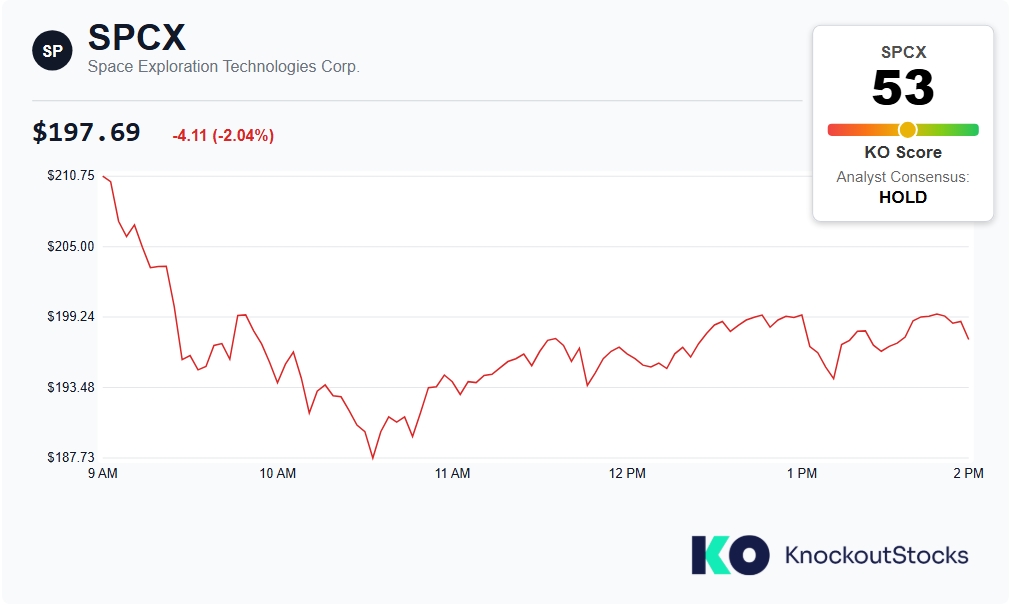
Task: Click the $197.69 current price
Action: (86, 133)
